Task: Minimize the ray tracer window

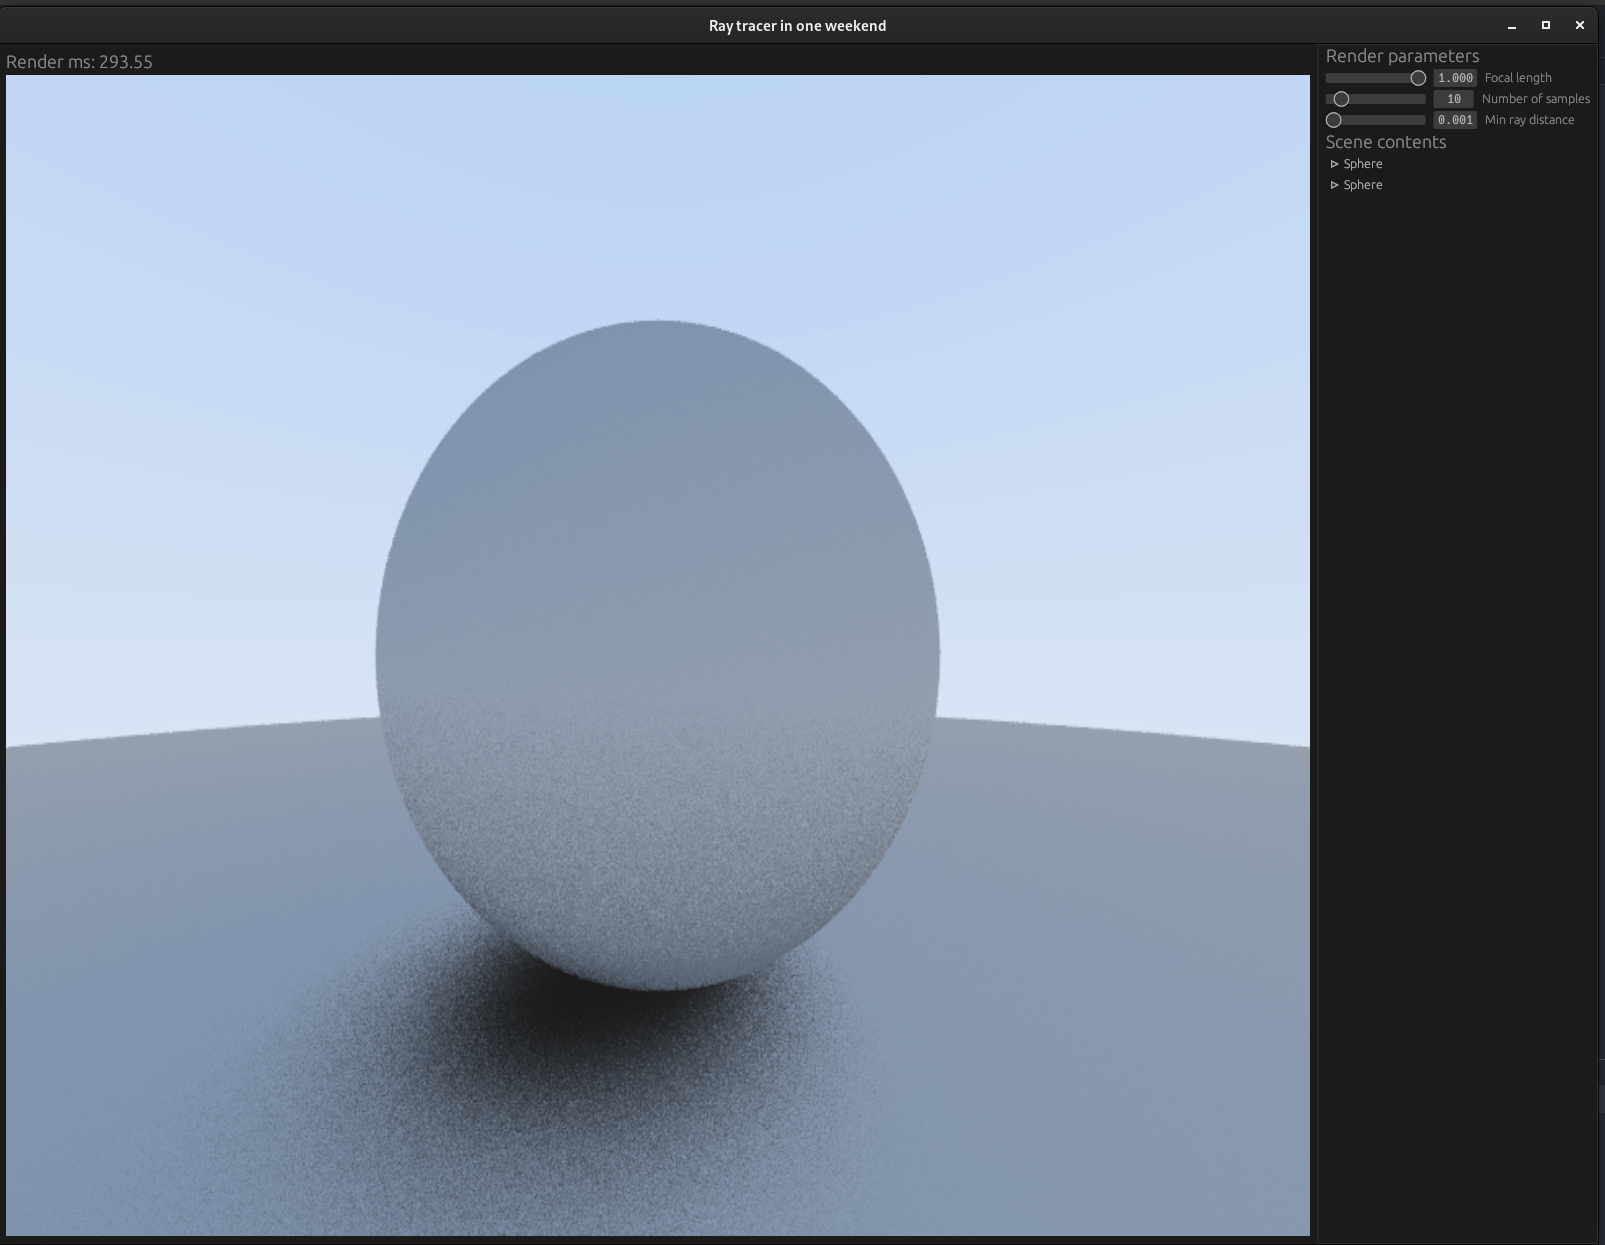Action: pos(1512,26)
